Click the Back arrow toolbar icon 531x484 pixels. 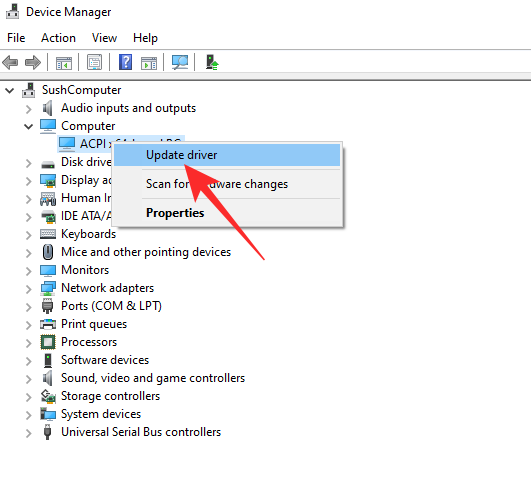pyautogui.click(x=10, y=63)
